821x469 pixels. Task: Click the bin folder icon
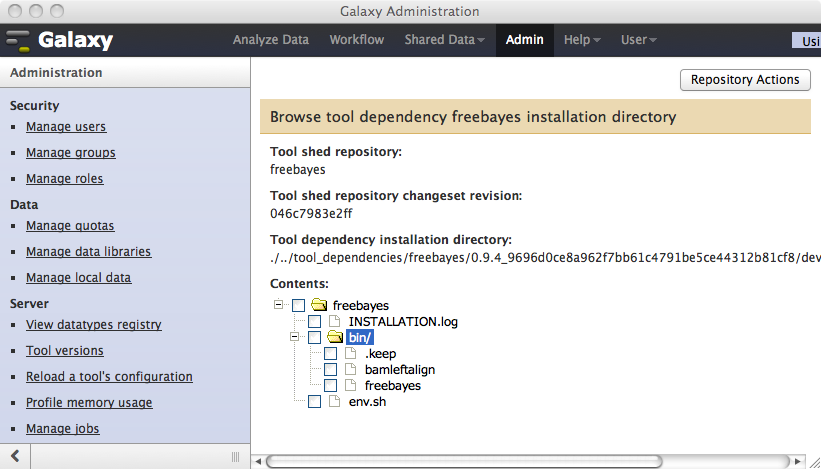click(335, 337)
